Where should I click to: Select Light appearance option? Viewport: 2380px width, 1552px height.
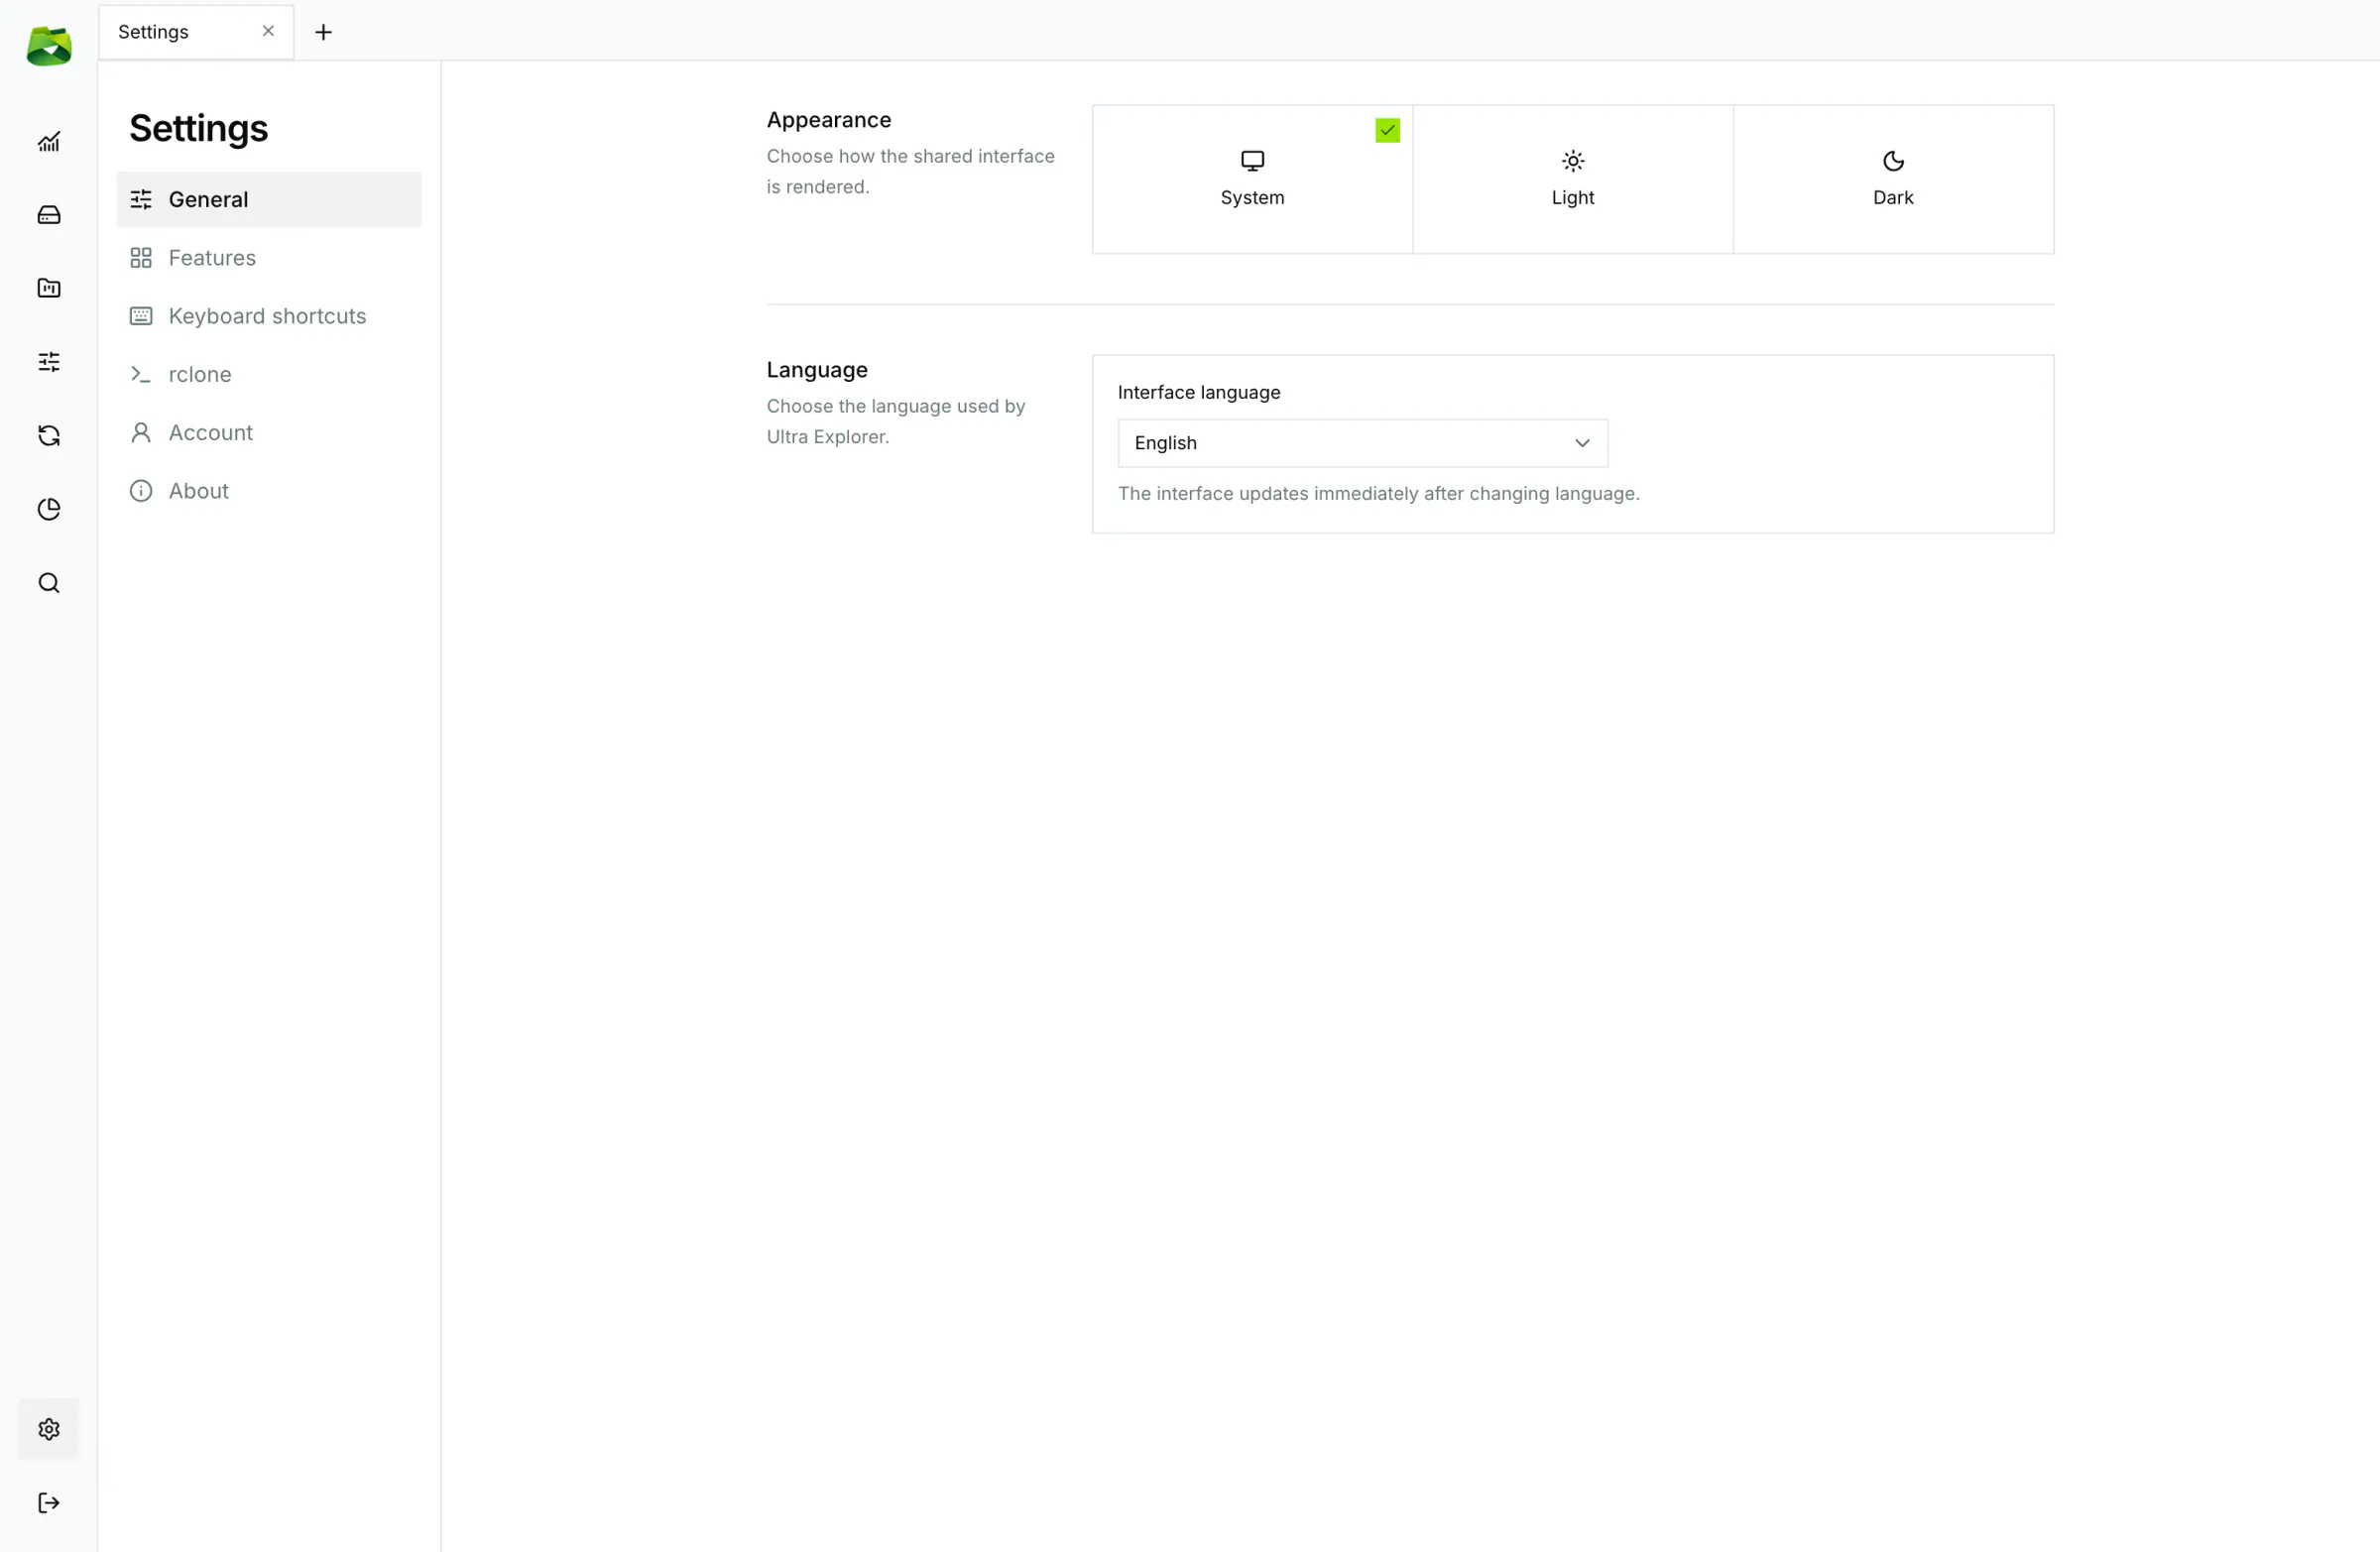1573,179
